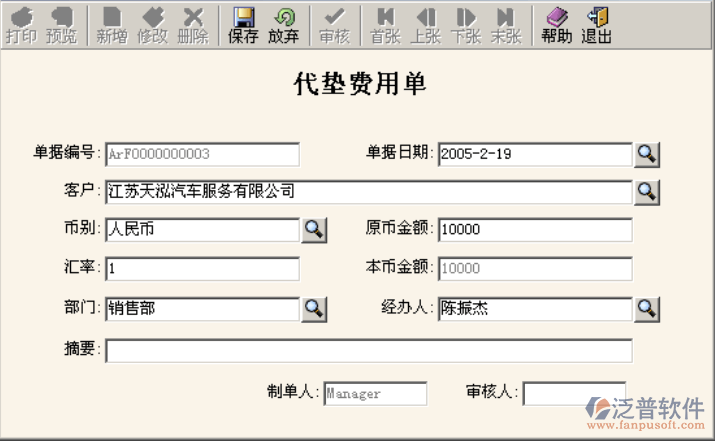The image size is (715, 441).
Task: Click the Delete (删除) toolbar button
Action: [193, 25]
